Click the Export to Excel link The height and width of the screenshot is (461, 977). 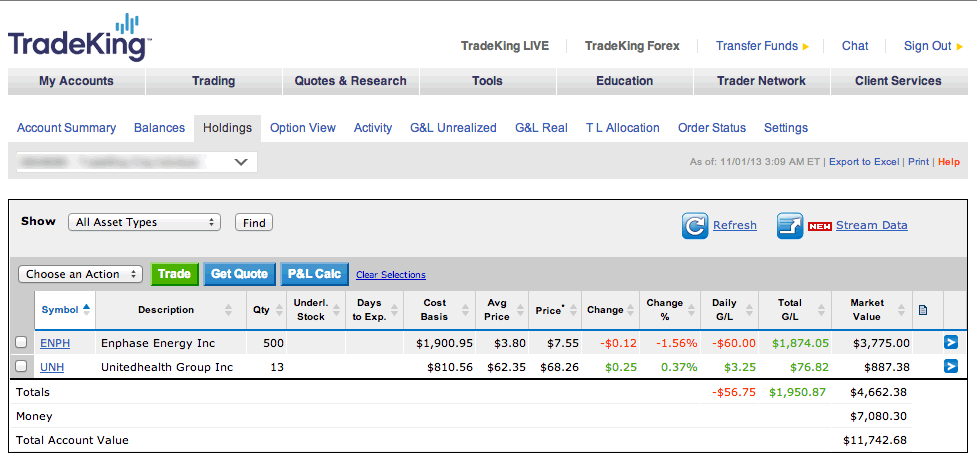tap(864, 162)
